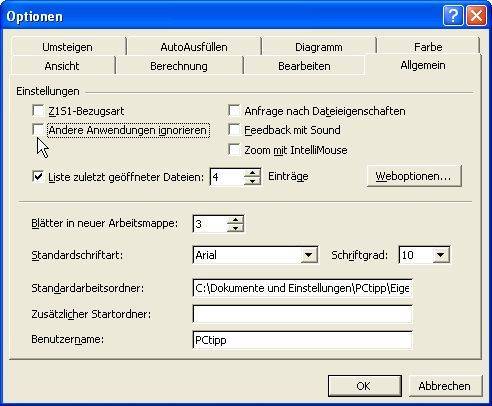Screen dimensions: 492x406
Task: Enable Feedback mit Sound checkbox
Action: pyautogui.click(x=234, y=129)
